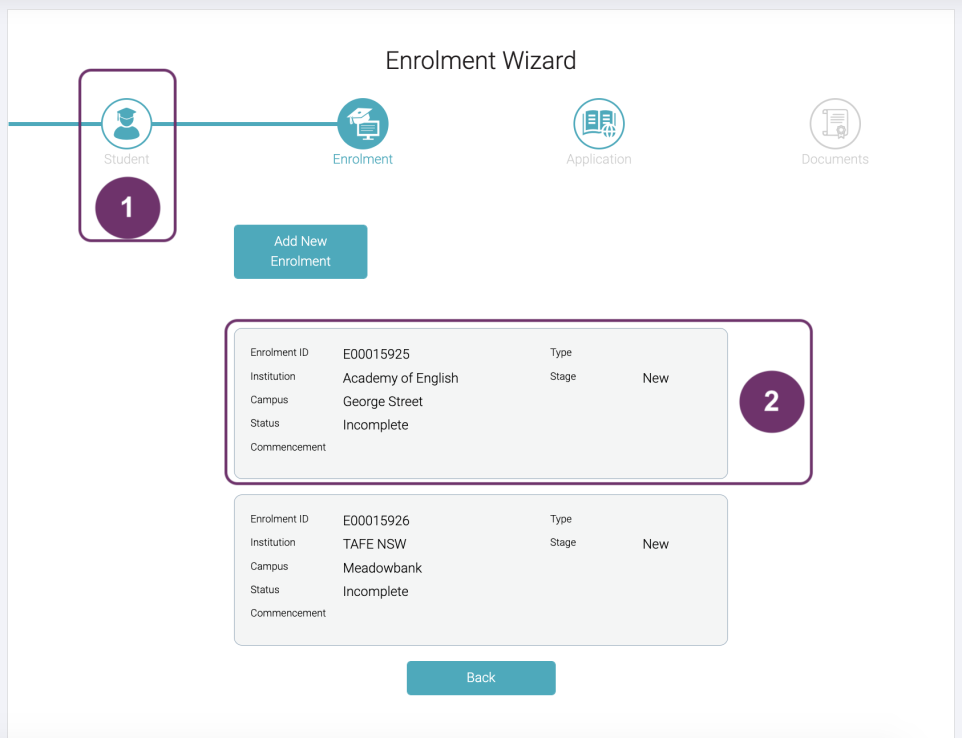Select the Documents step label

tap(835, 159)
